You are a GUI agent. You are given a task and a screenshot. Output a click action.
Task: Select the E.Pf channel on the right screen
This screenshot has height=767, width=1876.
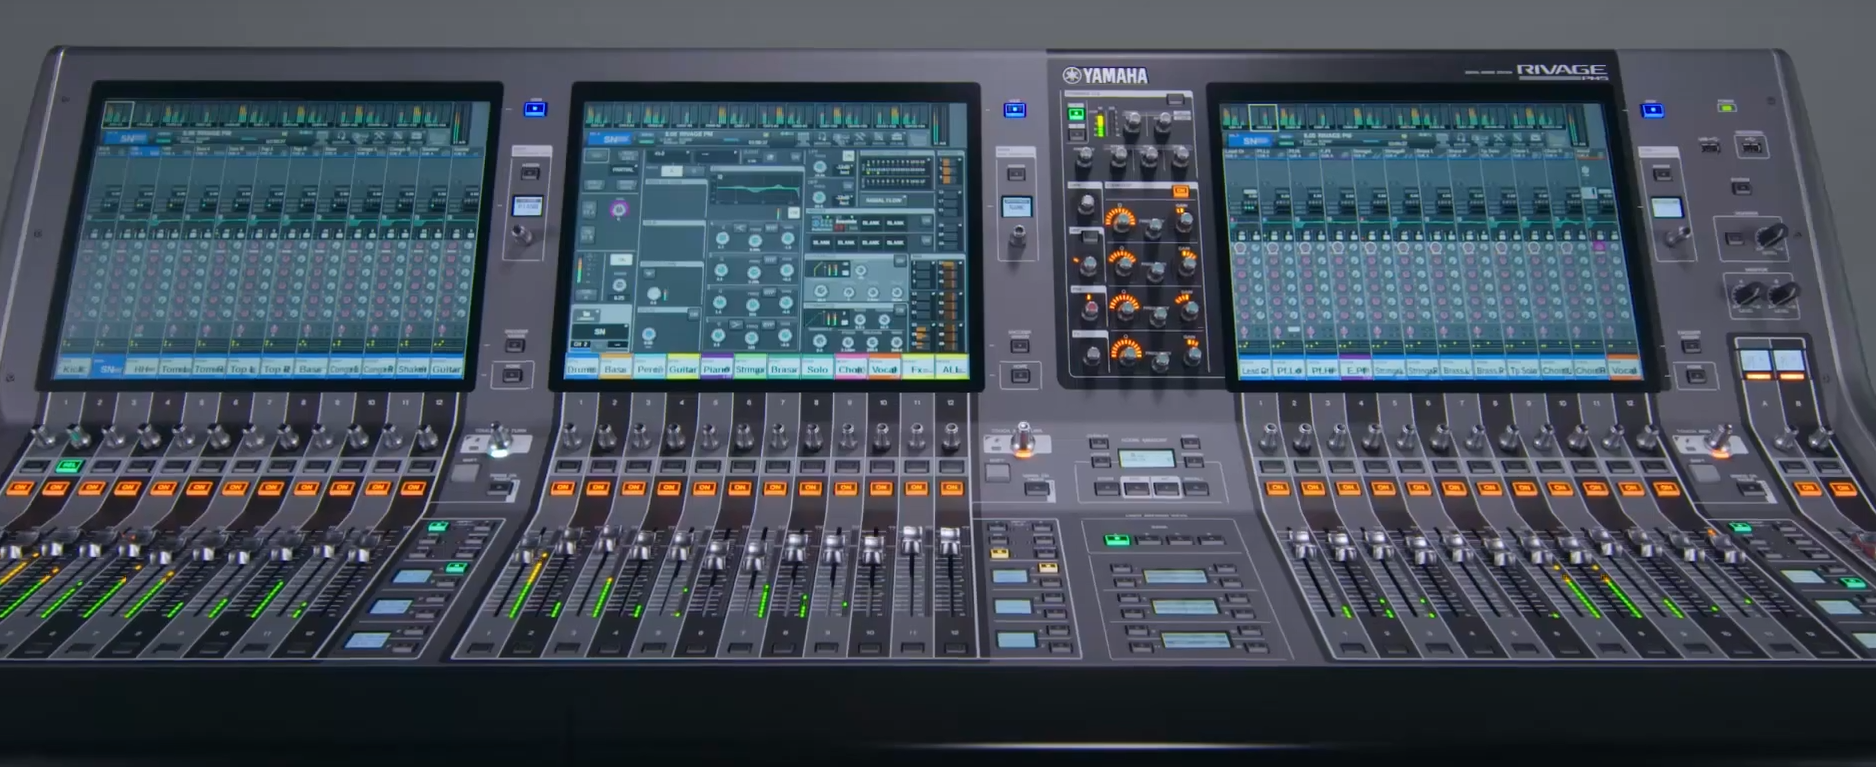[x=1356, y=370]
